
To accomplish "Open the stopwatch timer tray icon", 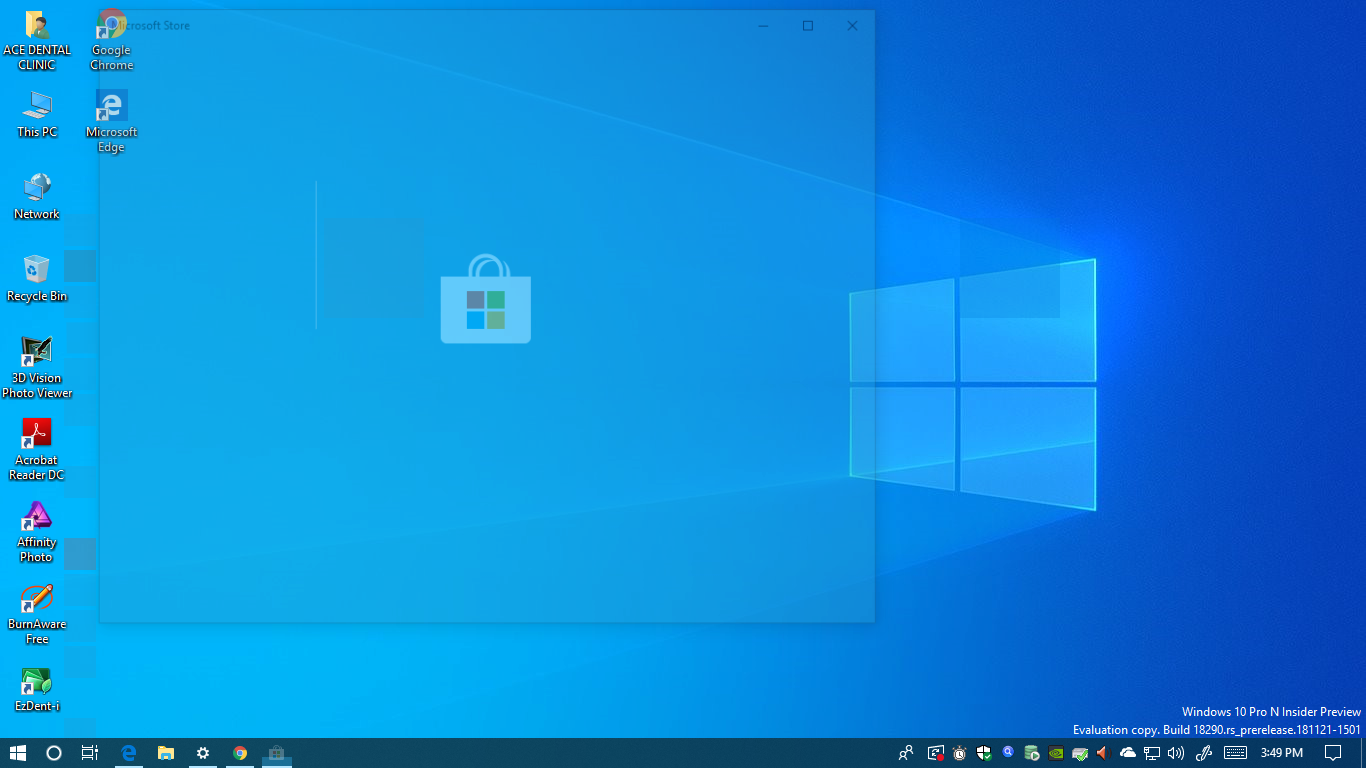I will coord(960,753).
